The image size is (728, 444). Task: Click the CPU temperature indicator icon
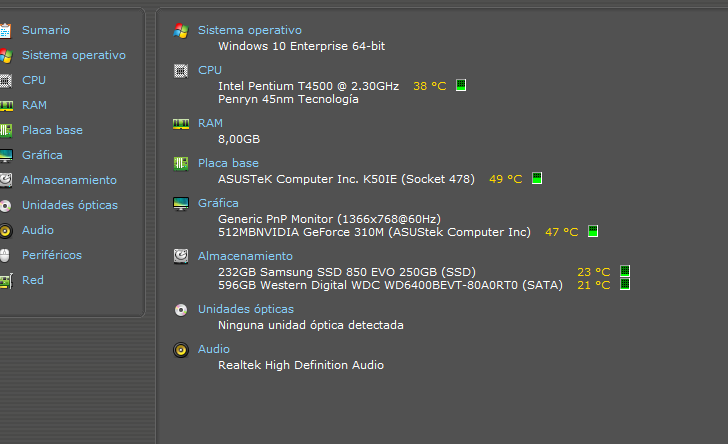coord(461,85)
